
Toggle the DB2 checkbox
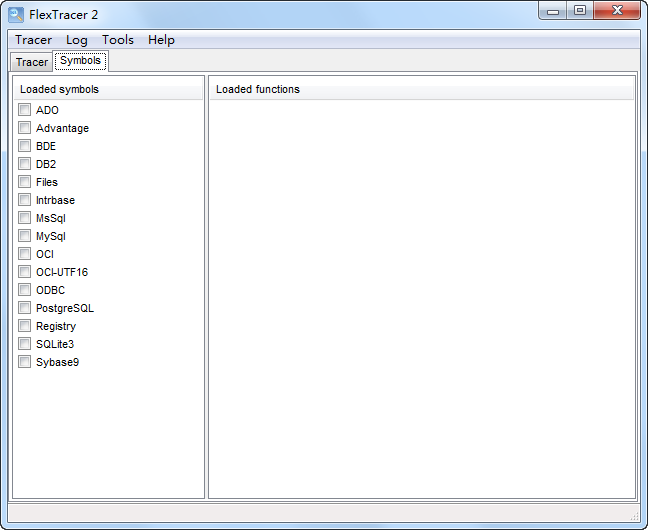tap(24, 164)
